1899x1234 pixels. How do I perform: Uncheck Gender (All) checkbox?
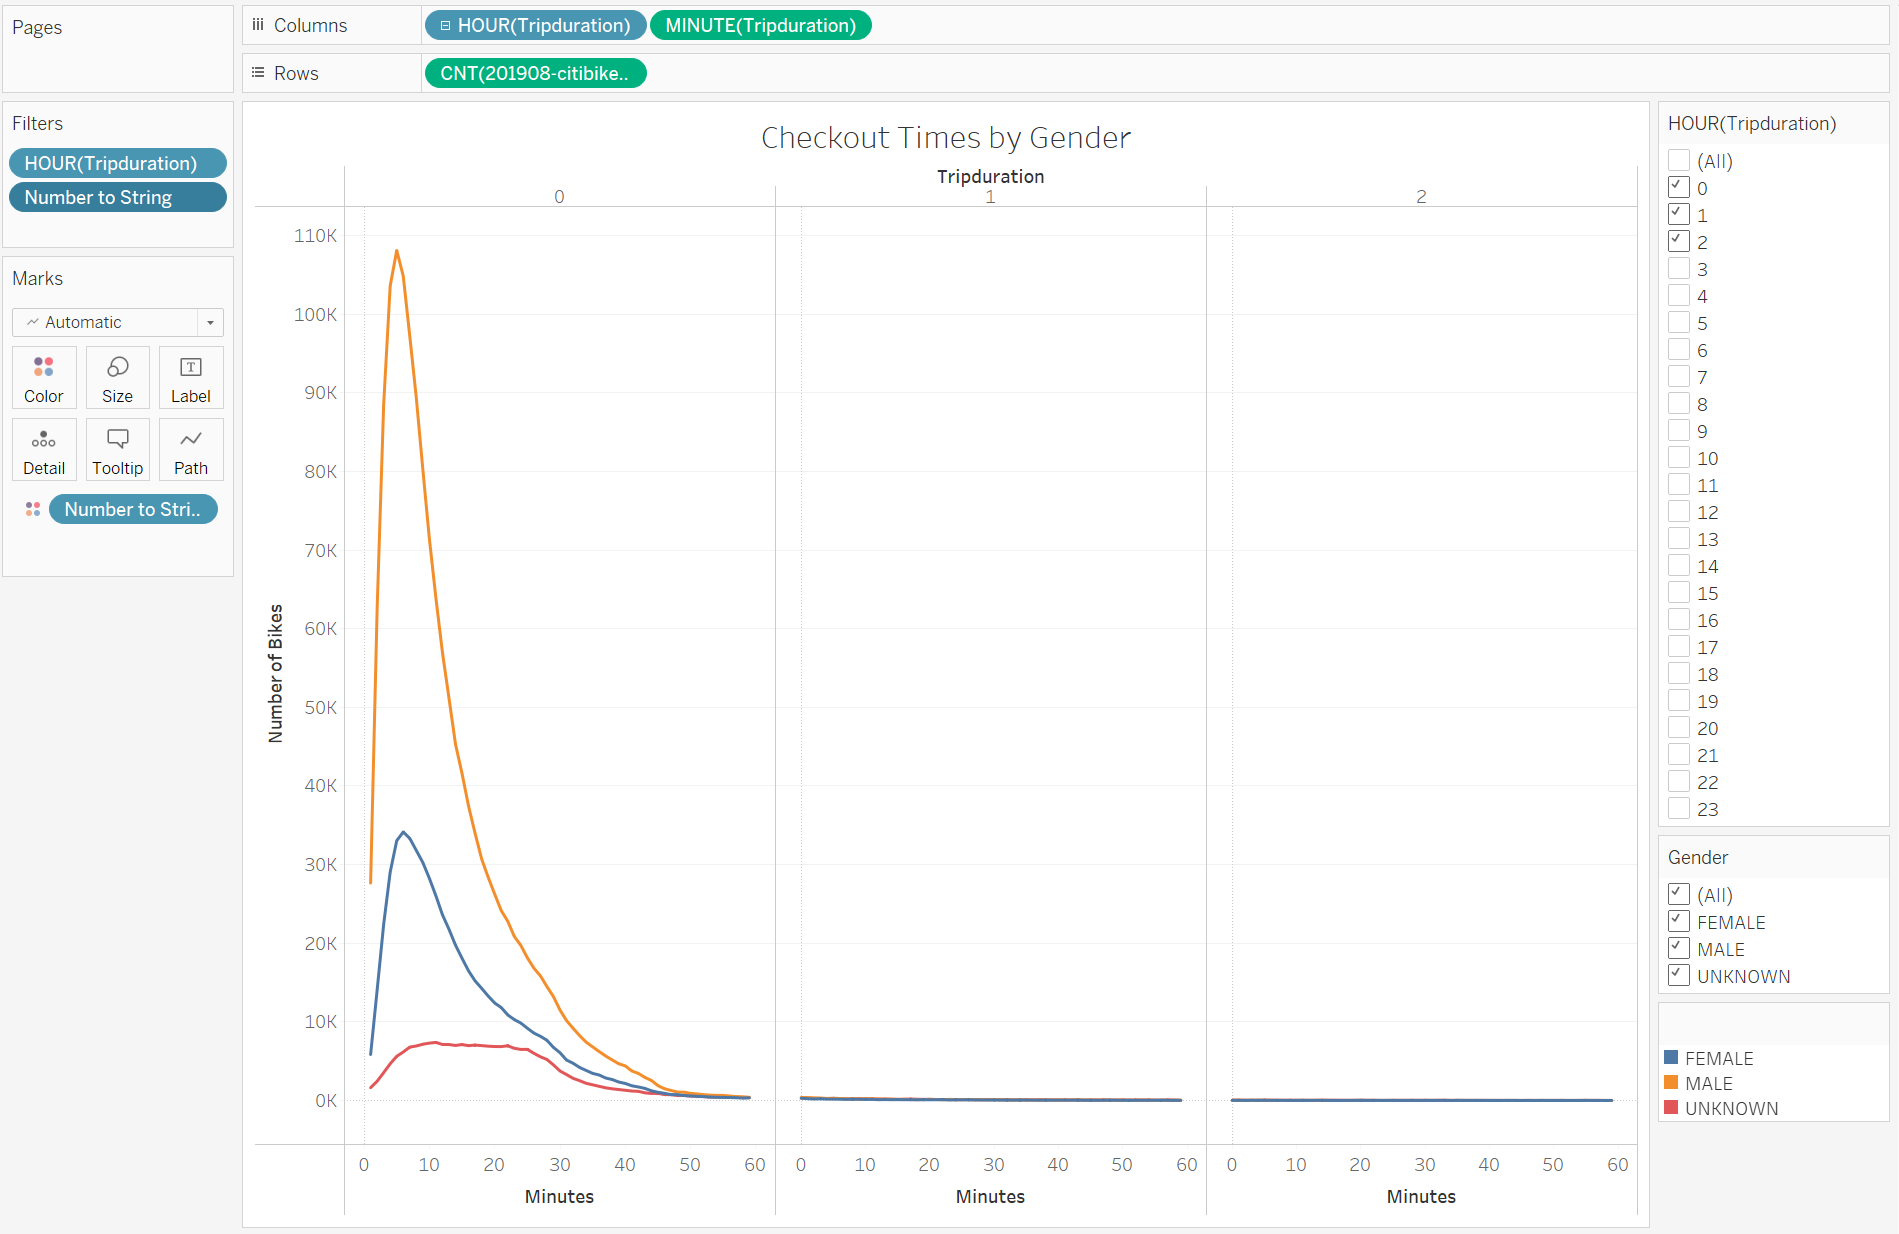(1679, 894)
